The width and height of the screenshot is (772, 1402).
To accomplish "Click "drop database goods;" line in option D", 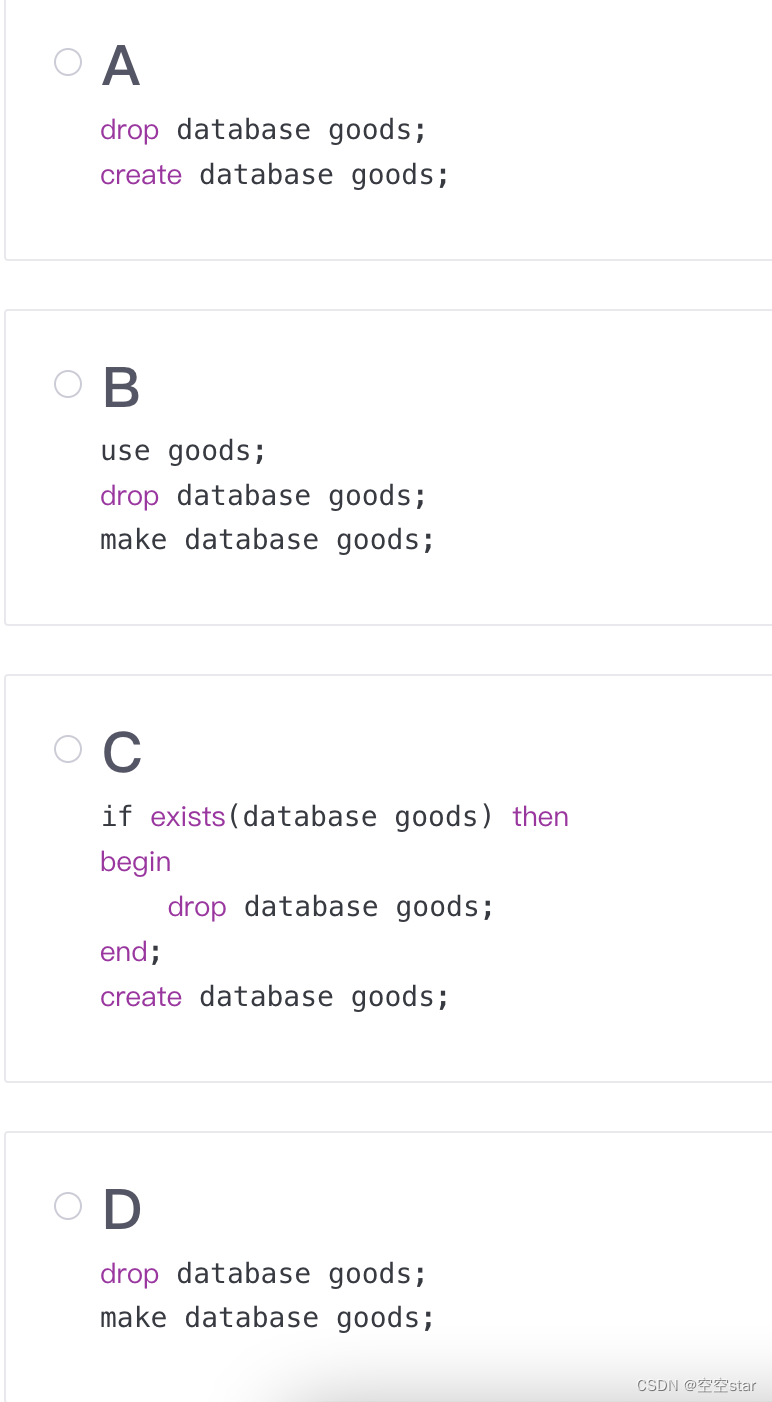I will pyautogui.click(x=264, y=1274).
